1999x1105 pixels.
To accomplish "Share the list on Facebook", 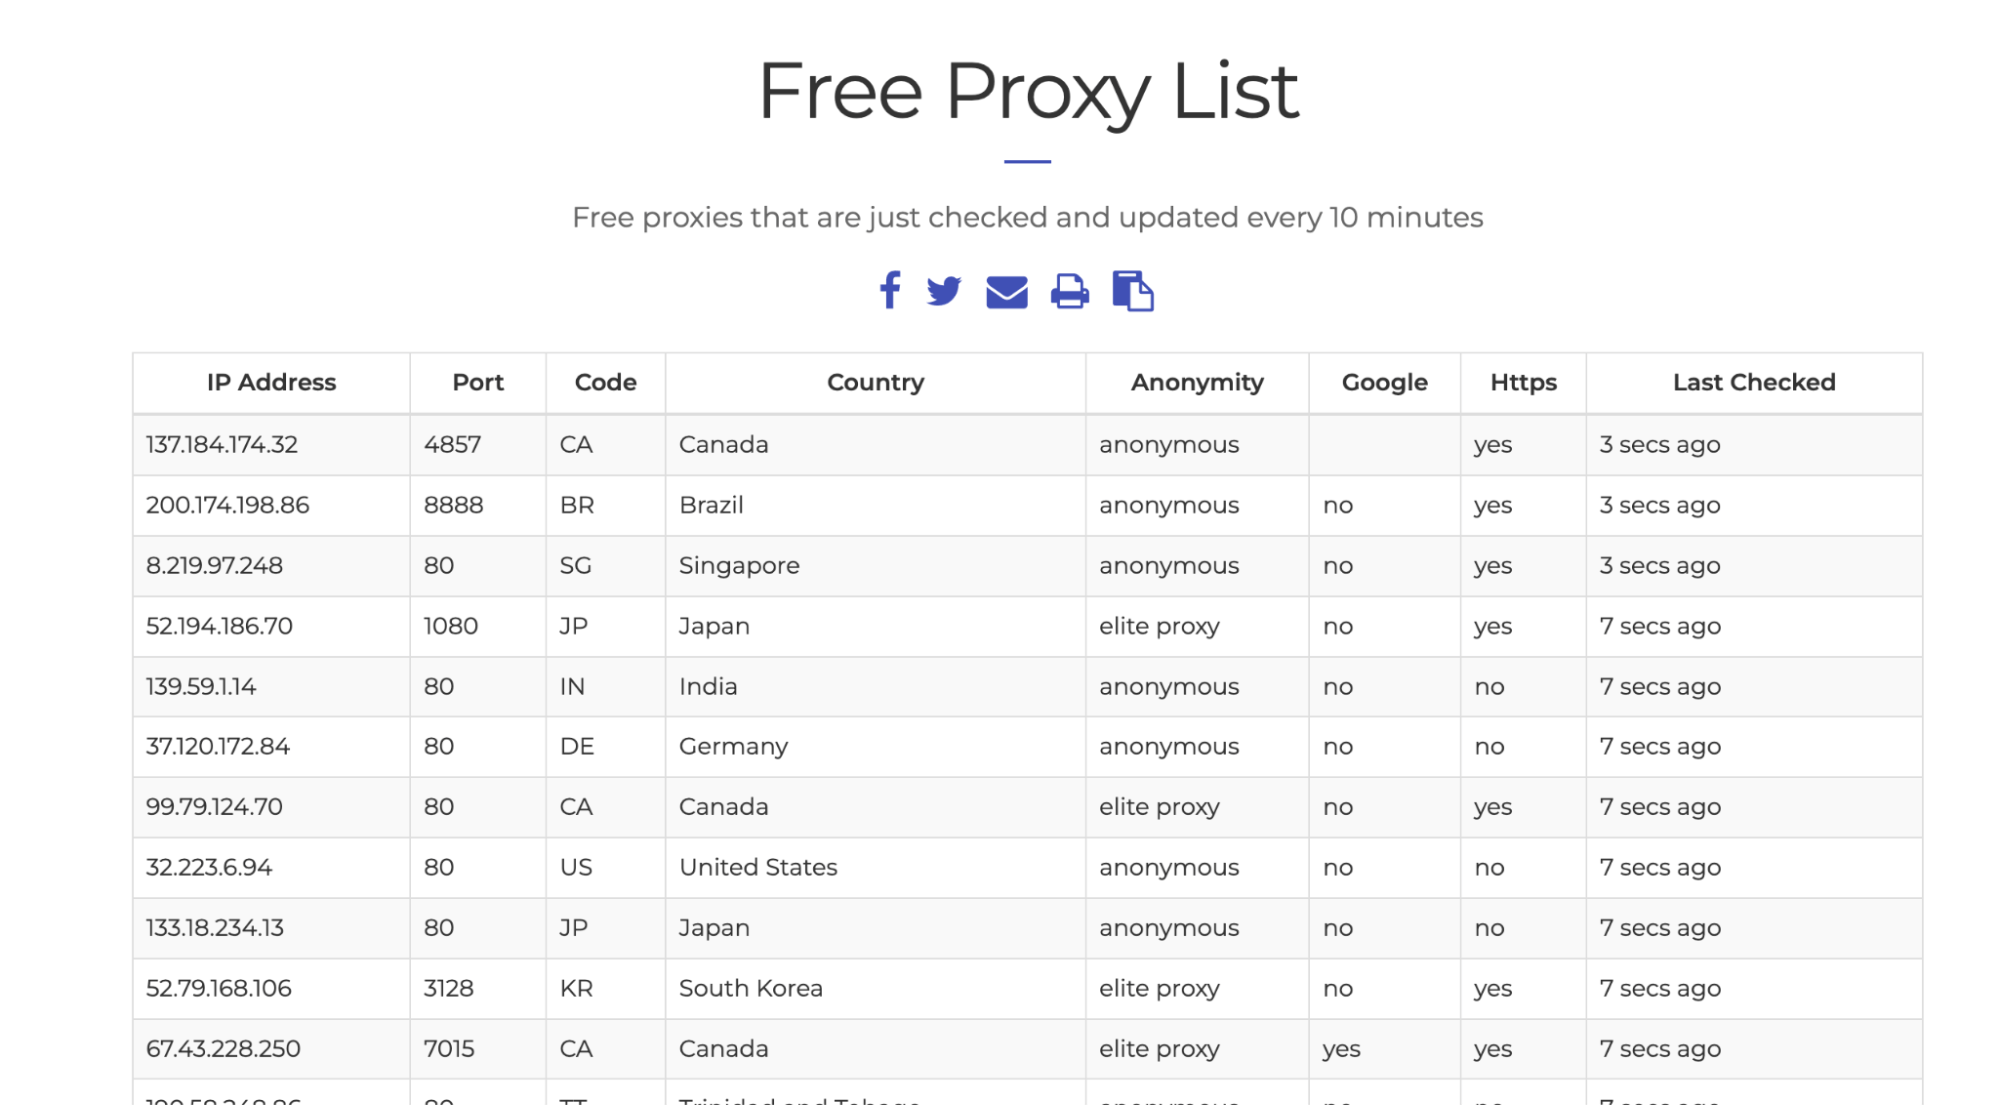I will pos(889,291).
